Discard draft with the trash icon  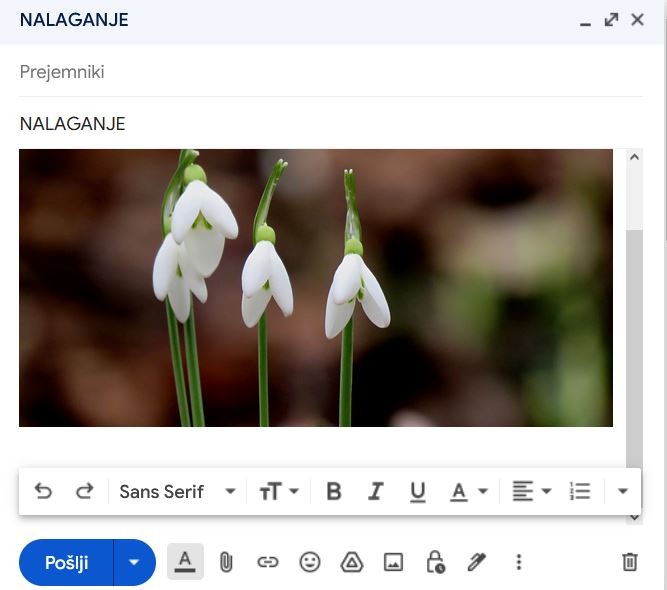click(x=629, y=562)
